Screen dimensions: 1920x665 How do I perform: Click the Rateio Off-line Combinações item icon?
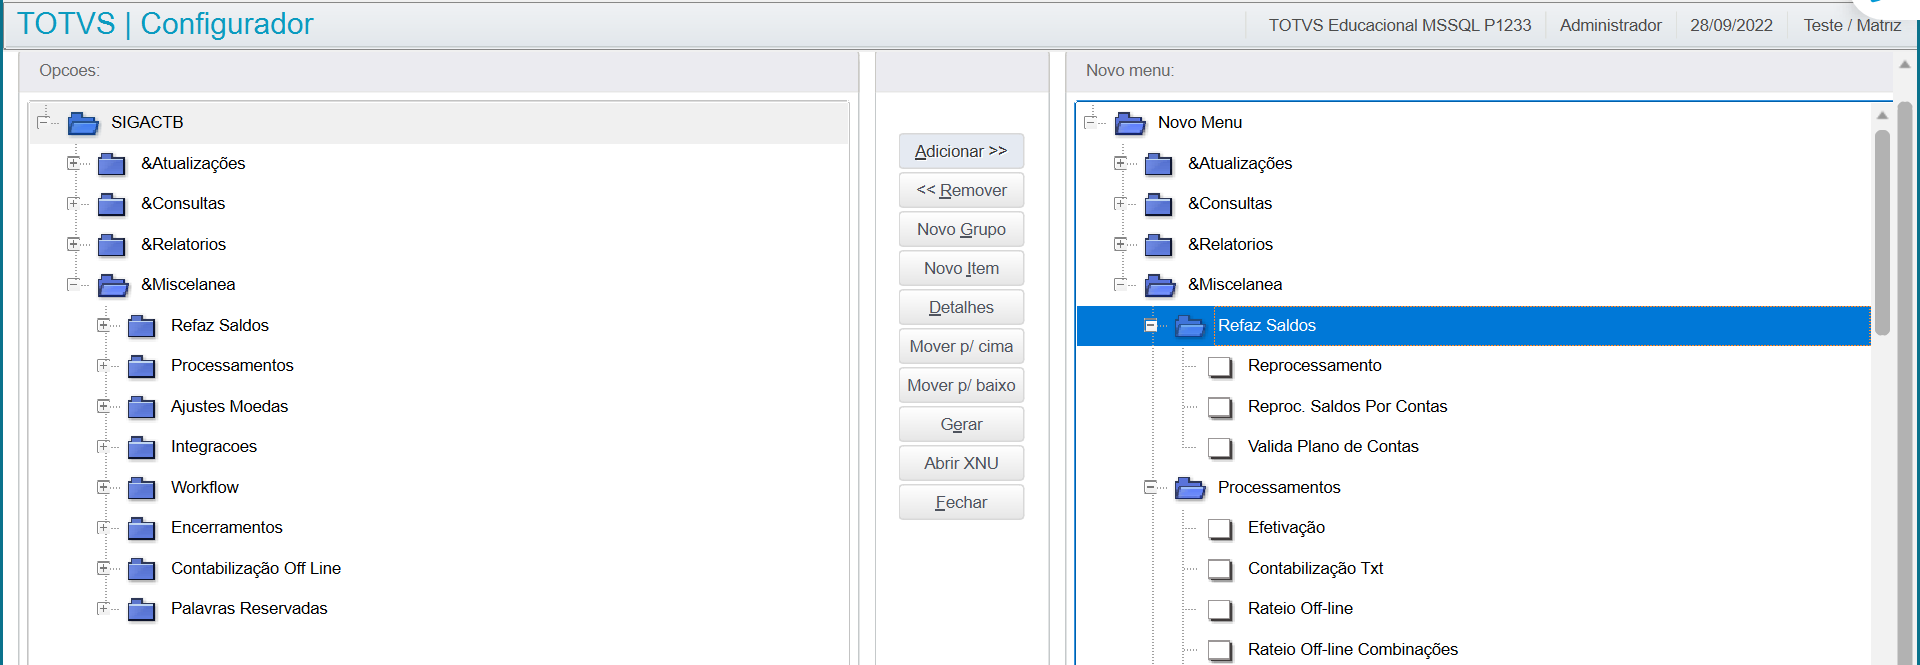(x=1220, y=650)
